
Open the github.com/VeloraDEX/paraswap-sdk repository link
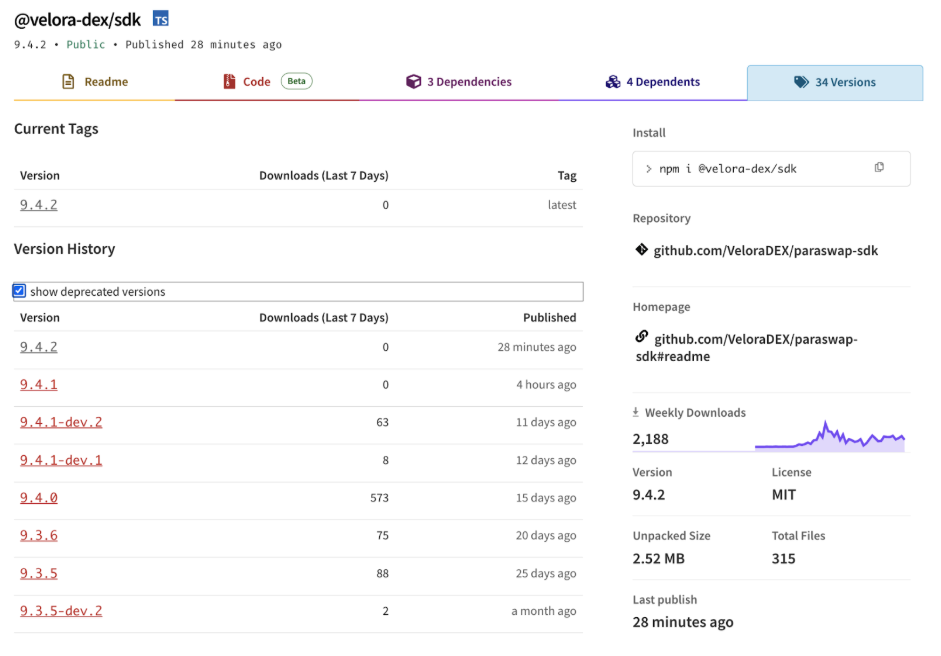(765, 251)
